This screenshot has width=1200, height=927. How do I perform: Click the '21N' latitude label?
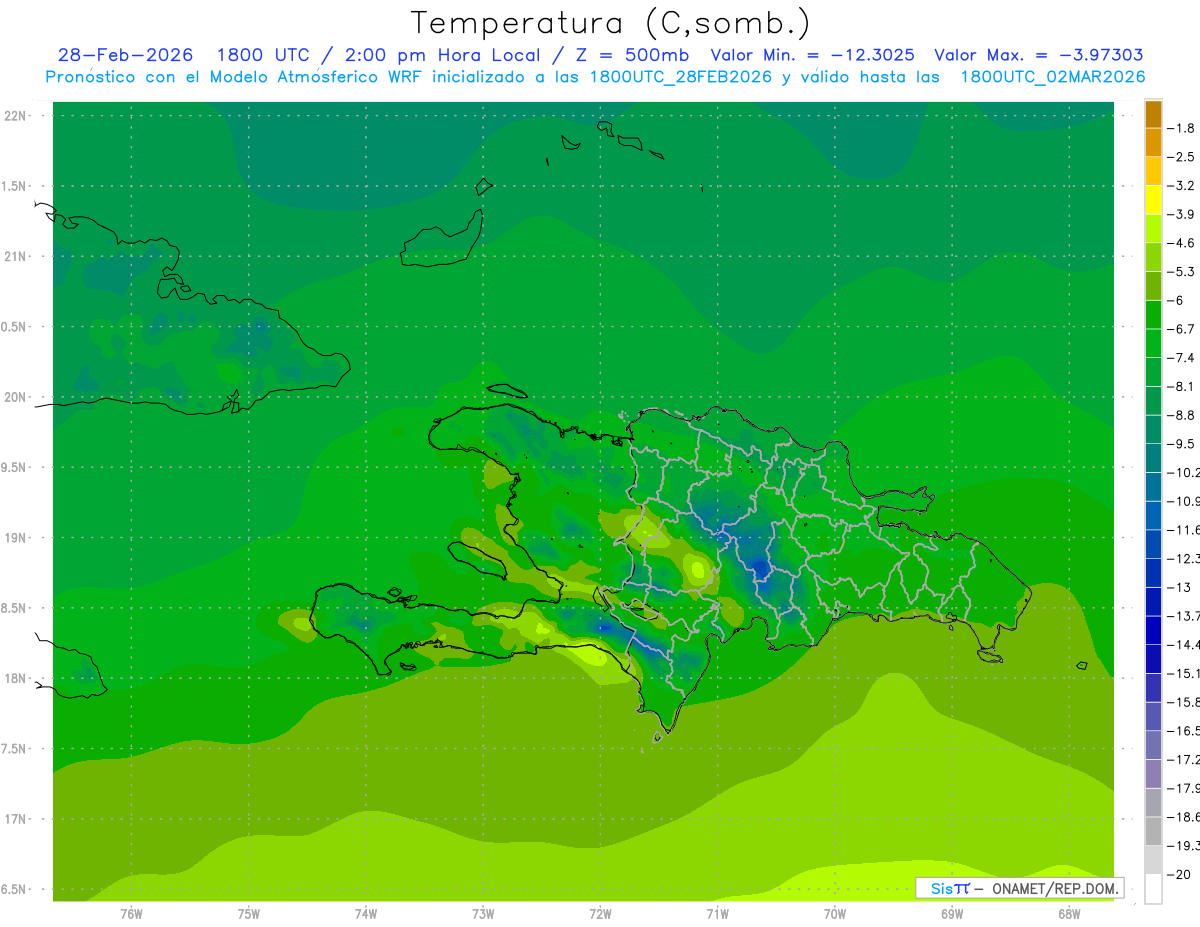click(15, 256)
